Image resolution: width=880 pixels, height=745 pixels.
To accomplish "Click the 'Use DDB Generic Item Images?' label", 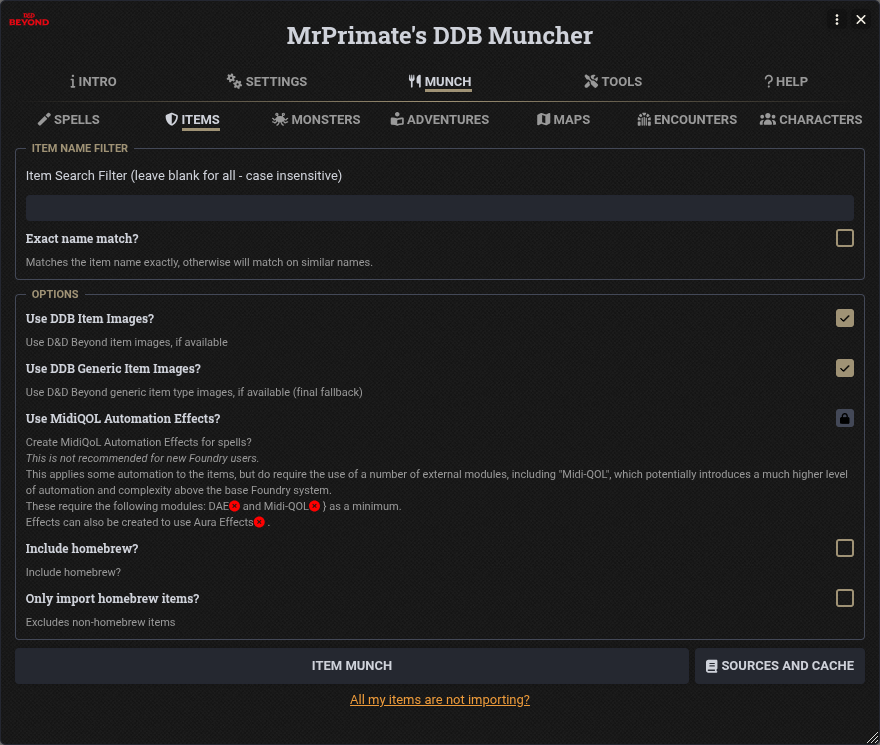I will tap(113, 369).
